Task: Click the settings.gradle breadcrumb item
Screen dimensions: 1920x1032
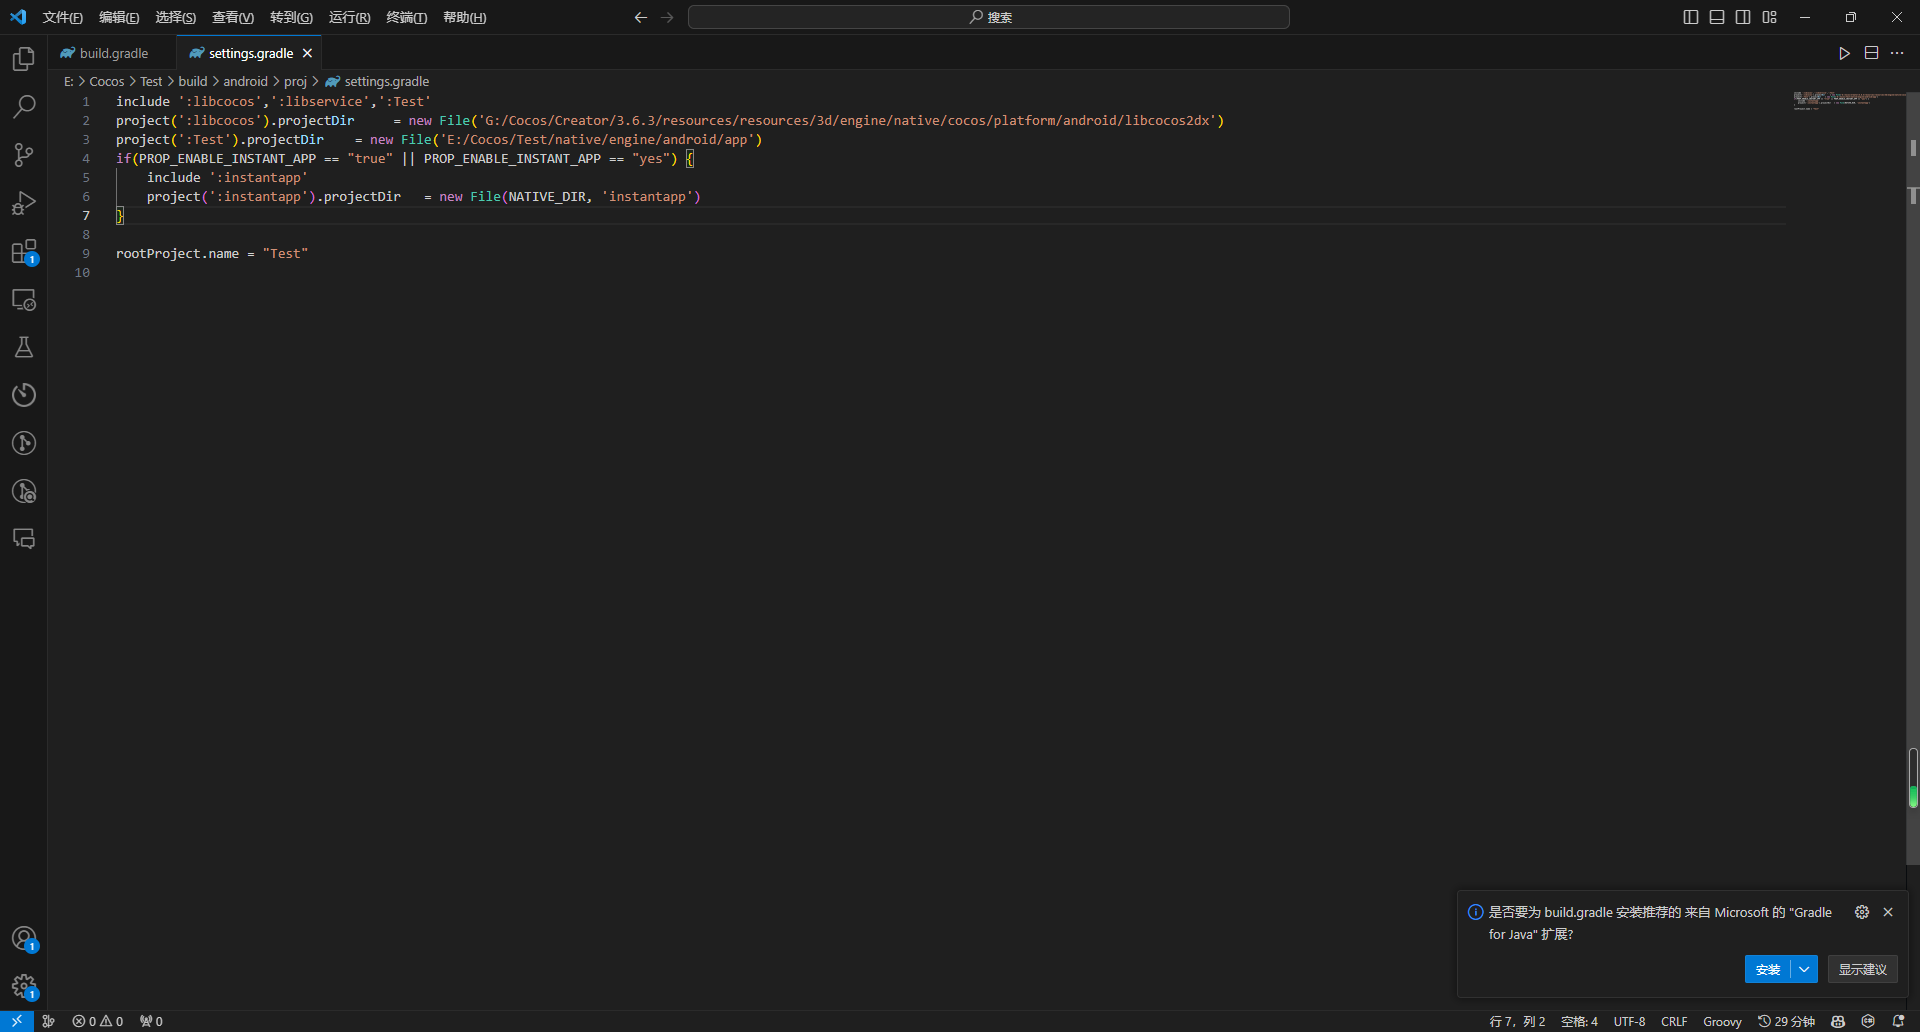Action: pyautogui.click(x=377, y=81)
